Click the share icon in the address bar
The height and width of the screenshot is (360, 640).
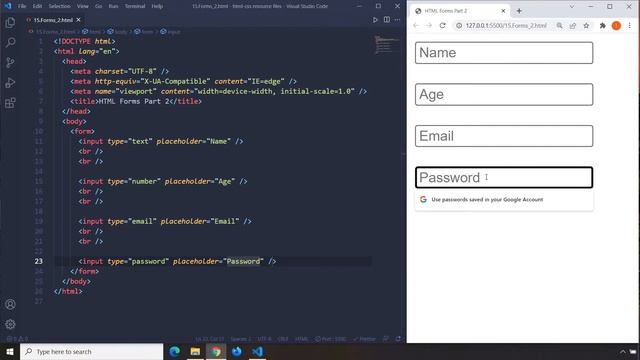coord(573,25)
